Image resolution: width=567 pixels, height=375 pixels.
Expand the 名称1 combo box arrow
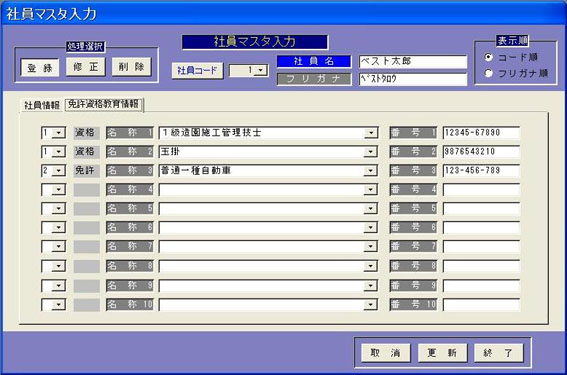[x=371, y=133]
